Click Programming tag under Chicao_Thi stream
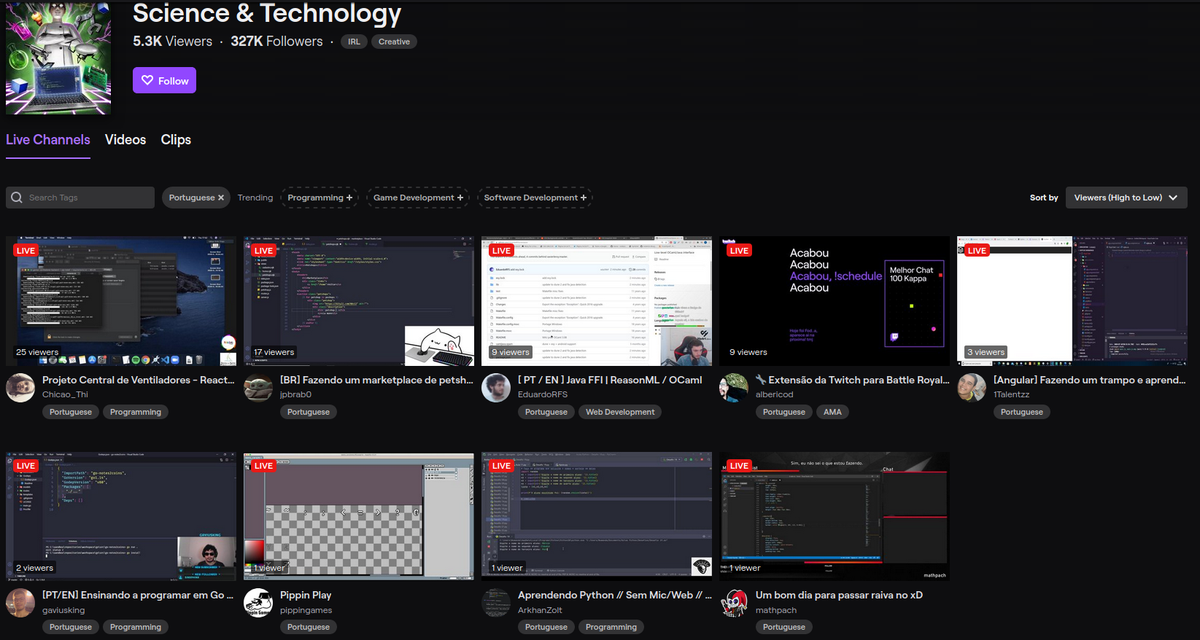The height and width of the screenshot is (640, 1200). pyautogui.click(x=135, y=412)
